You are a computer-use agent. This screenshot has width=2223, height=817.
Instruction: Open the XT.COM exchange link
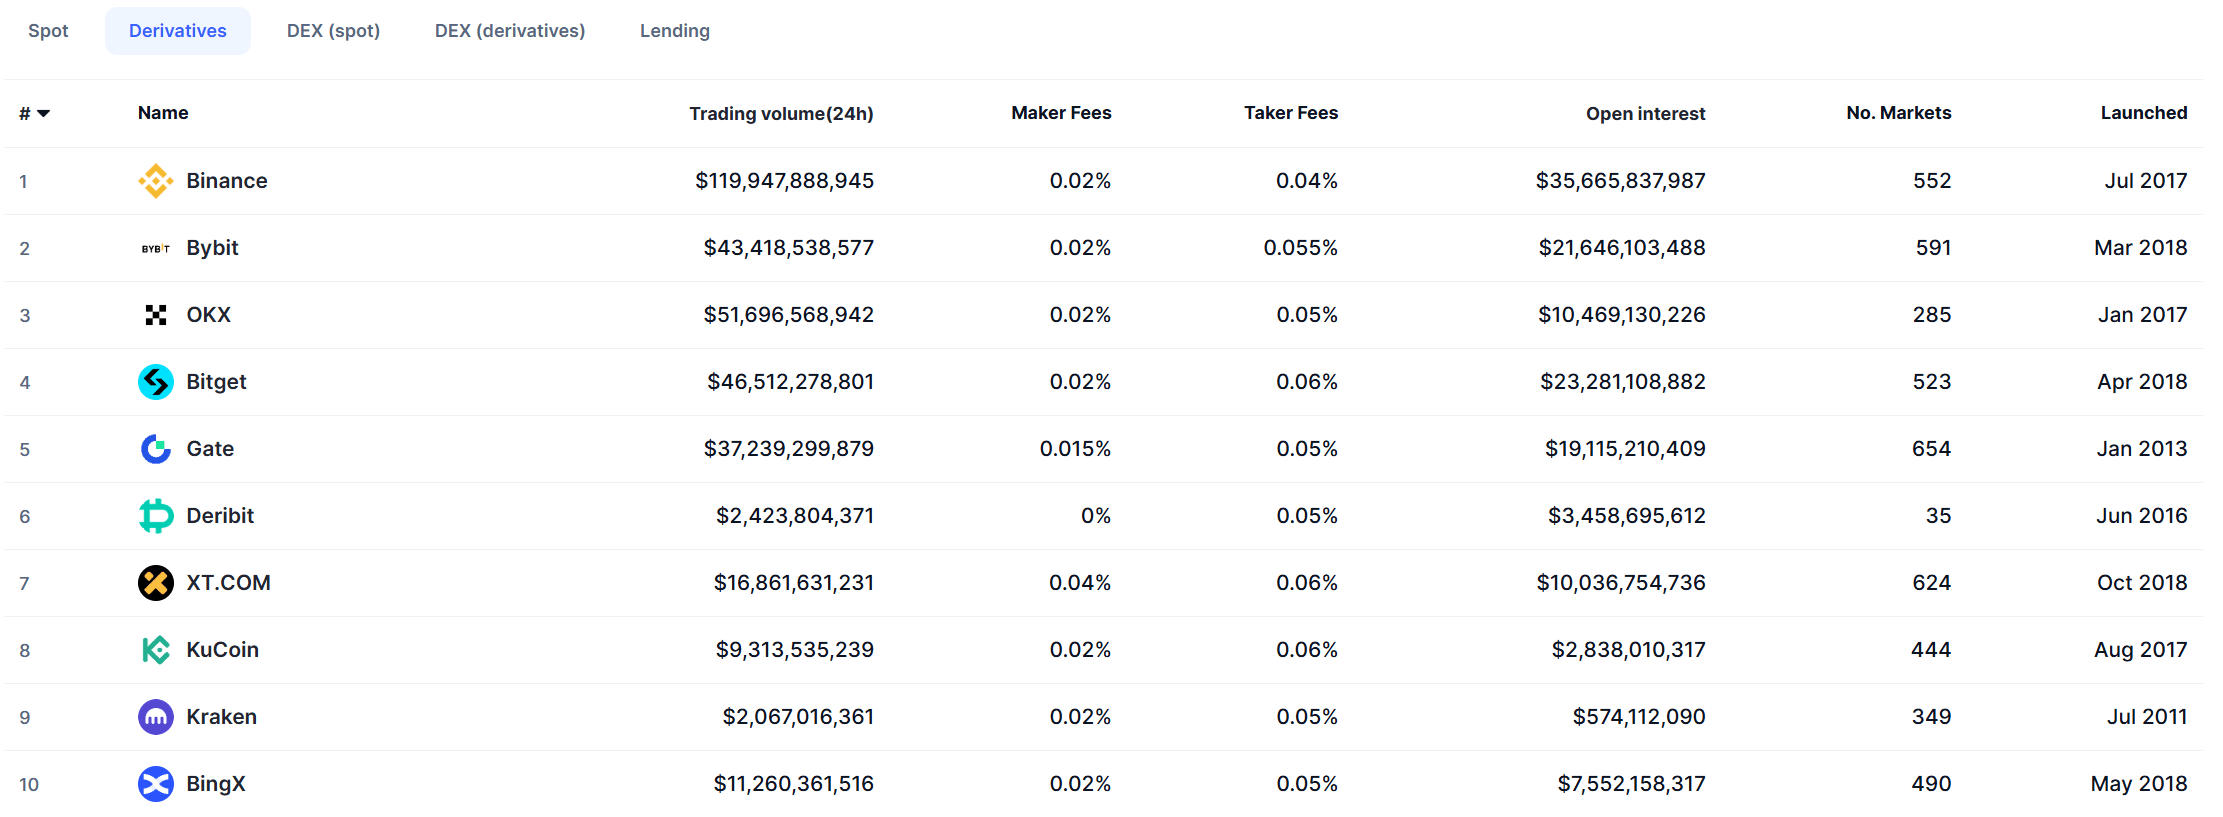click(228, 583)
